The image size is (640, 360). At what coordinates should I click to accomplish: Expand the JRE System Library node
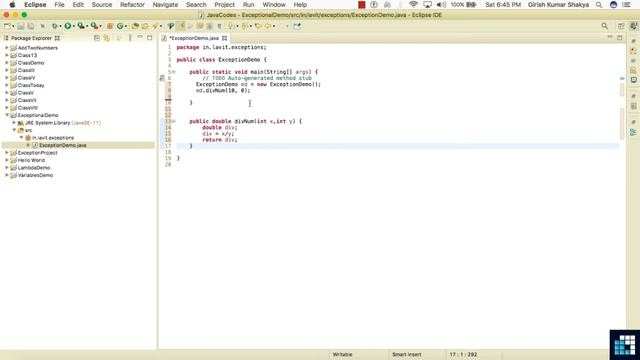pyautogui.click(x=14, y=122)
